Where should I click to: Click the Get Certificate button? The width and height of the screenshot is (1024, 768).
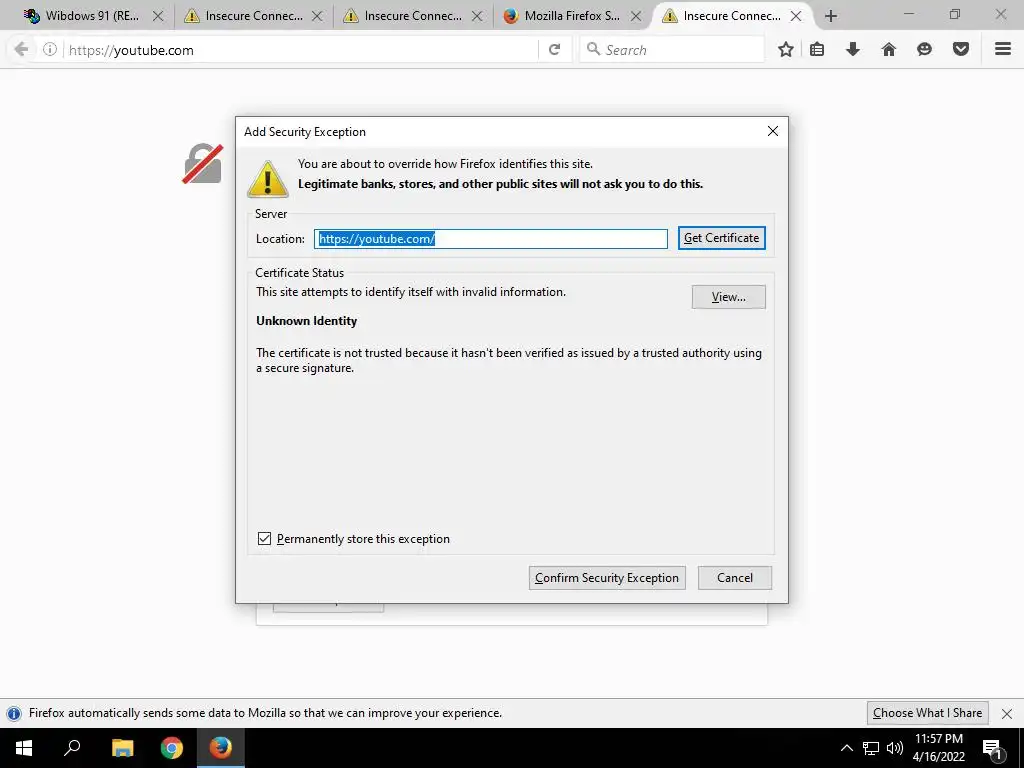click(x=722, y=238)
